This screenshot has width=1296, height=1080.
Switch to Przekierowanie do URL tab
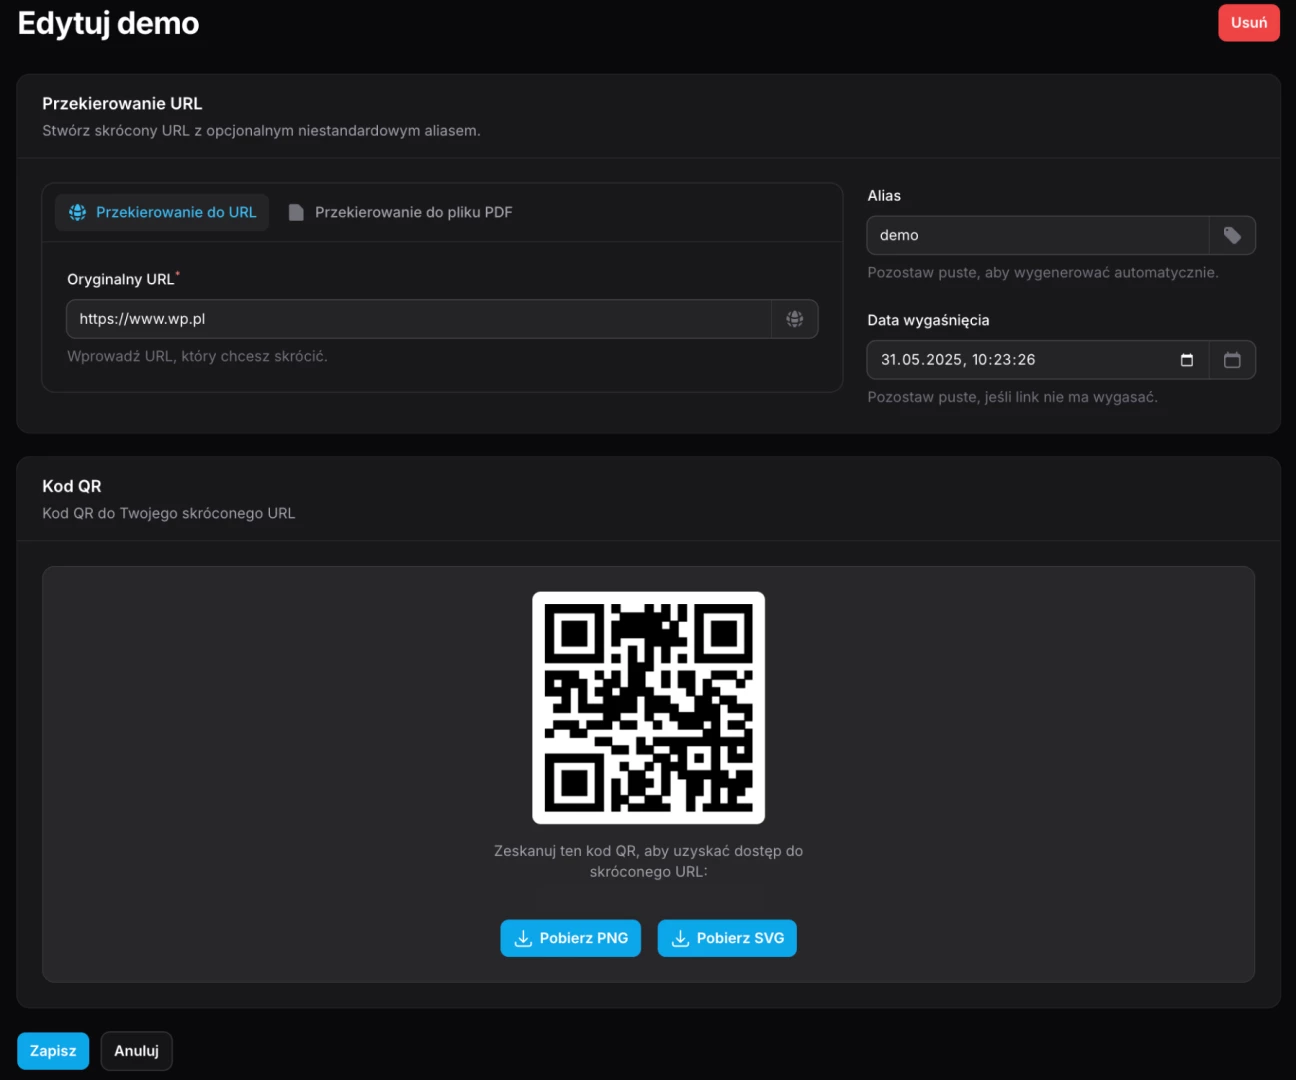coord(162,212)
